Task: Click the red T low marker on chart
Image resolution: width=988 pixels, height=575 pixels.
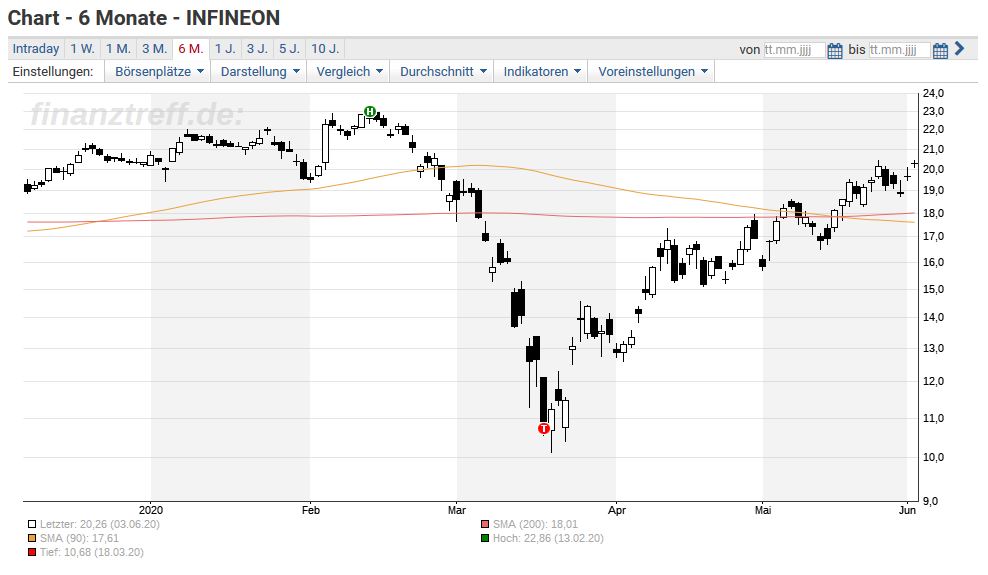Action: click(544, 429)
